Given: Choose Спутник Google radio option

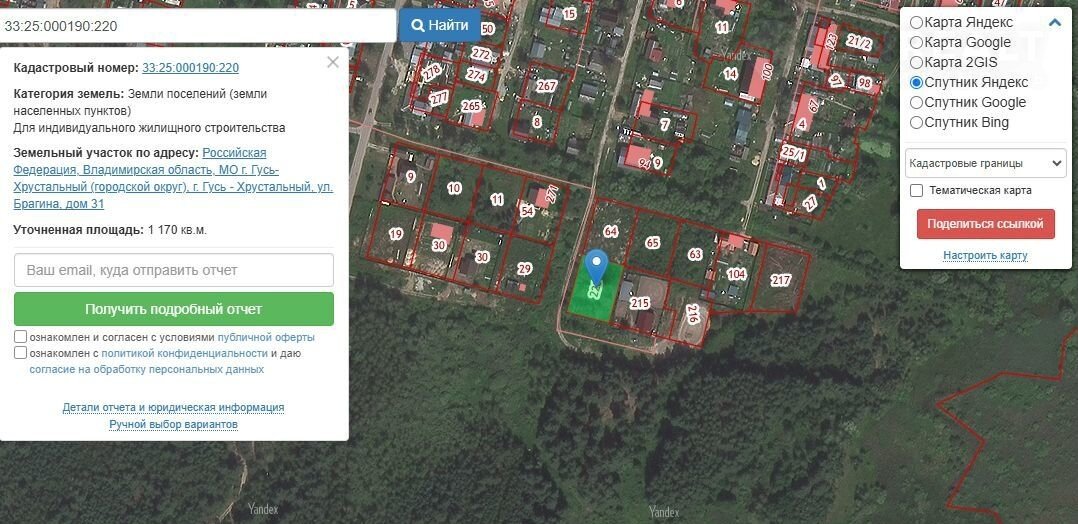Looking at the screenshot, I should (916, 102).
